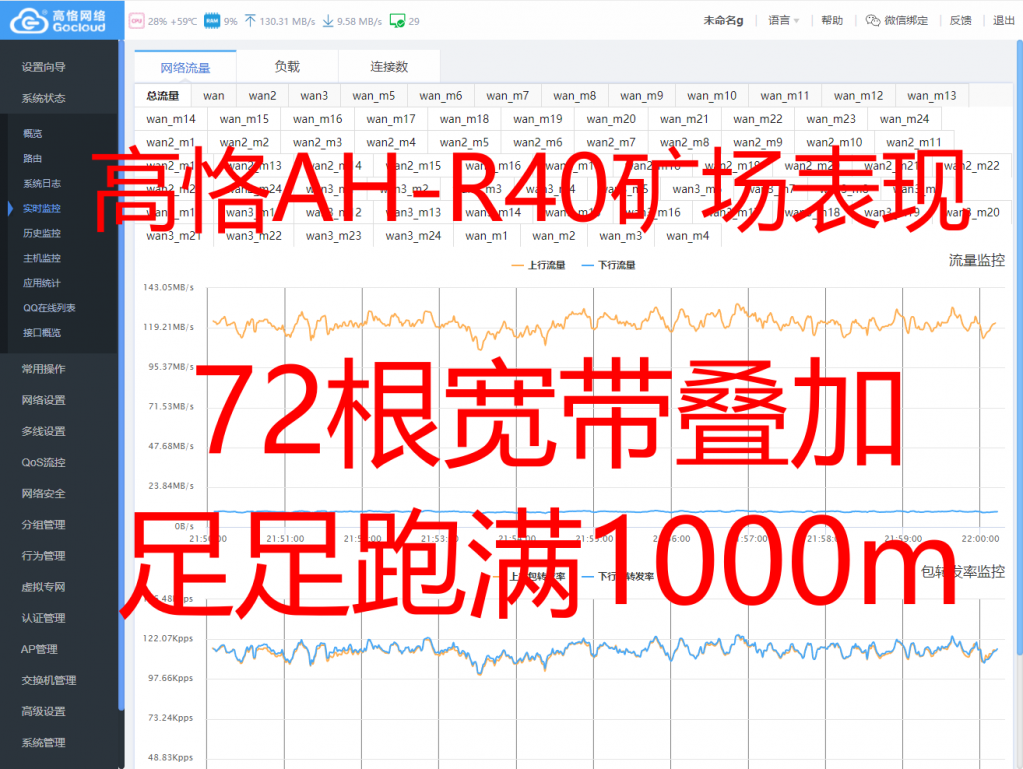Click the CPU usage icon
The width and height of the screenshot is (1023, 769).
click(136, 21)
